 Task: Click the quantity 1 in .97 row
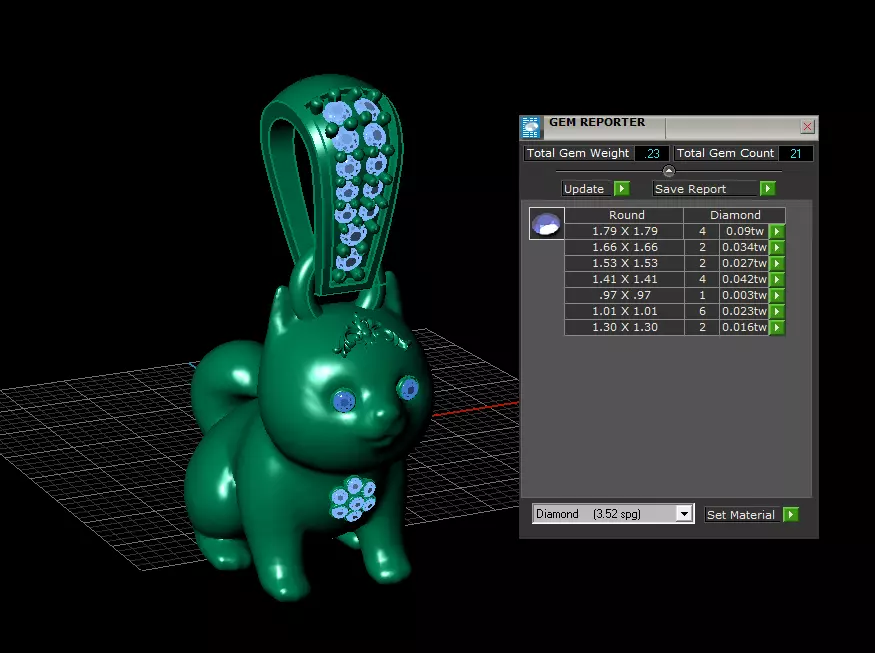tap(702, 295)
